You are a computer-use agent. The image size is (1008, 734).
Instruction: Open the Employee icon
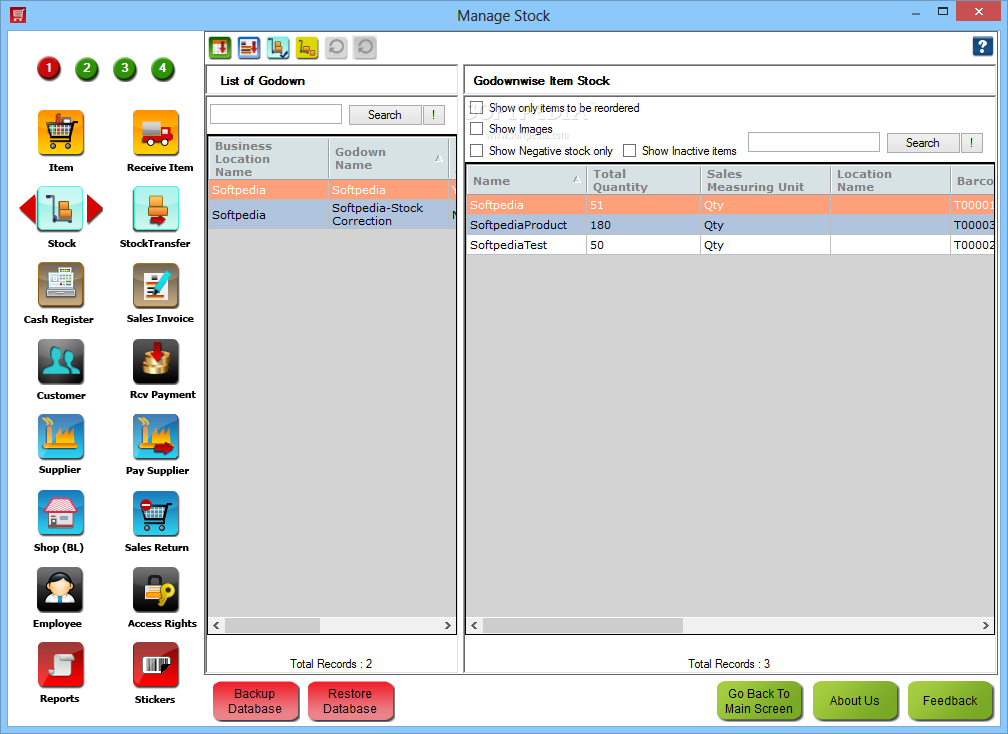pos(60,589)
